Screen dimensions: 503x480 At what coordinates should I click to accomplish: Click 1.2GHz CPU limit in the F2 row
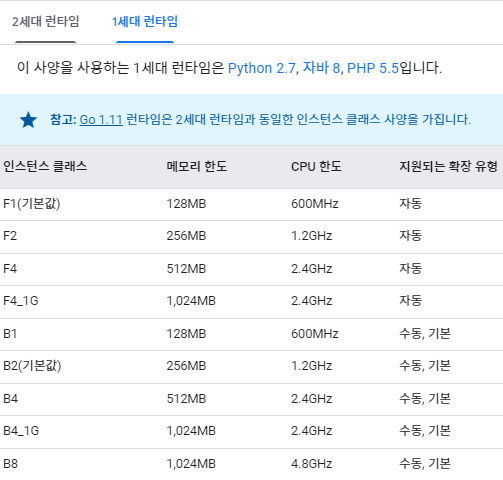point(312,236)
